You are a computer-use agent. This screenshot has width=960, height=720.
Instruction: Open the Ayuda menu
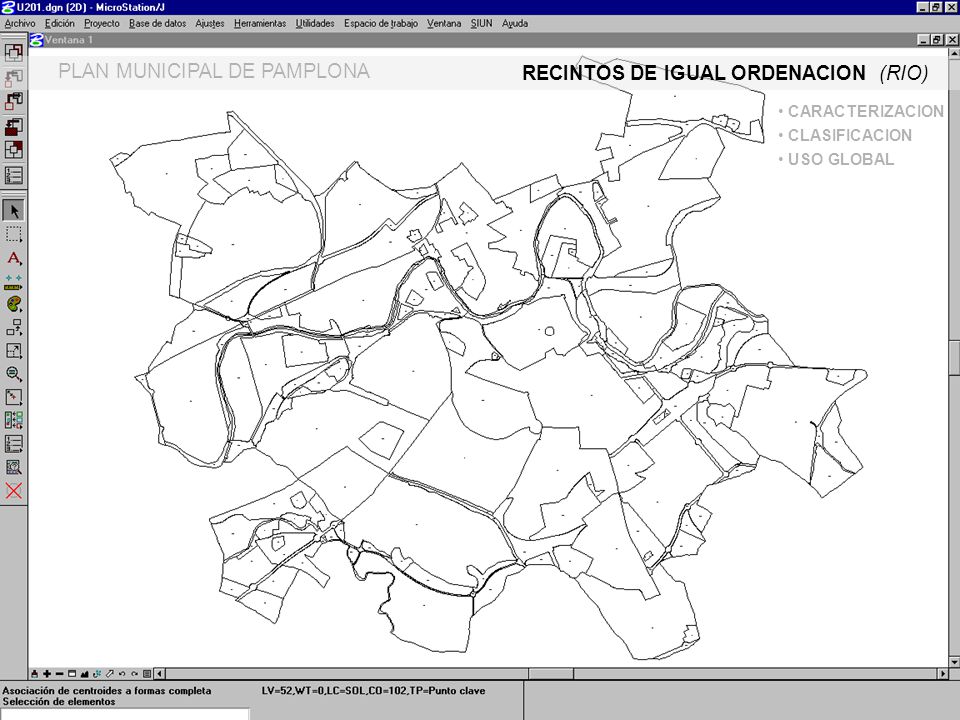tap(515, 23)
